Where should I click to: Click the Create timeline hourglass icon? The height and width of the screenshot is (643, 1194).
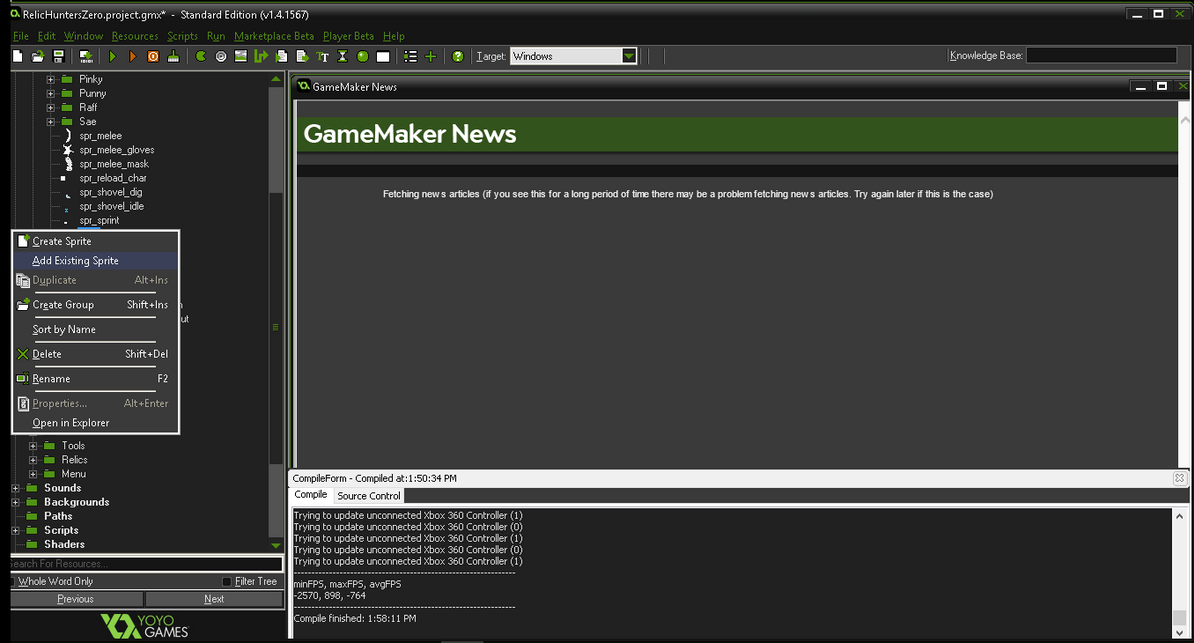(x=343, y=56)
